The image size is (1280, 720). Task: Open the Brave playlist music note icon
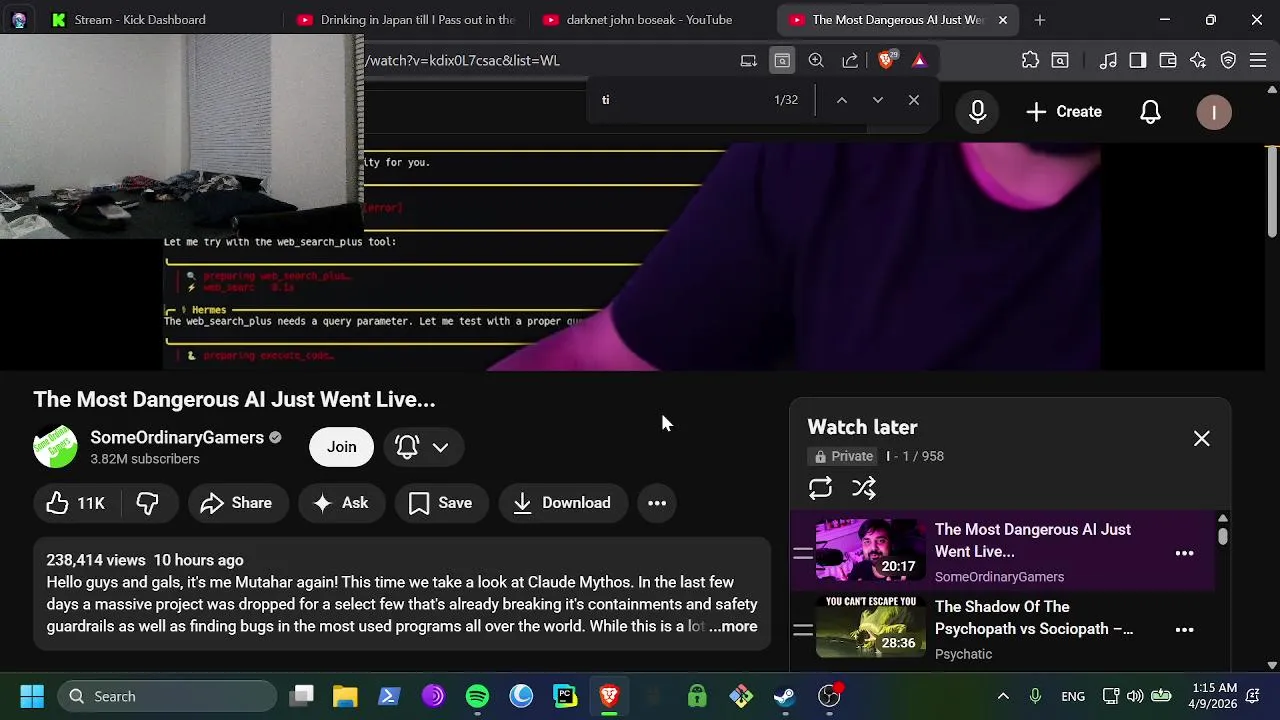(1108, 60)
